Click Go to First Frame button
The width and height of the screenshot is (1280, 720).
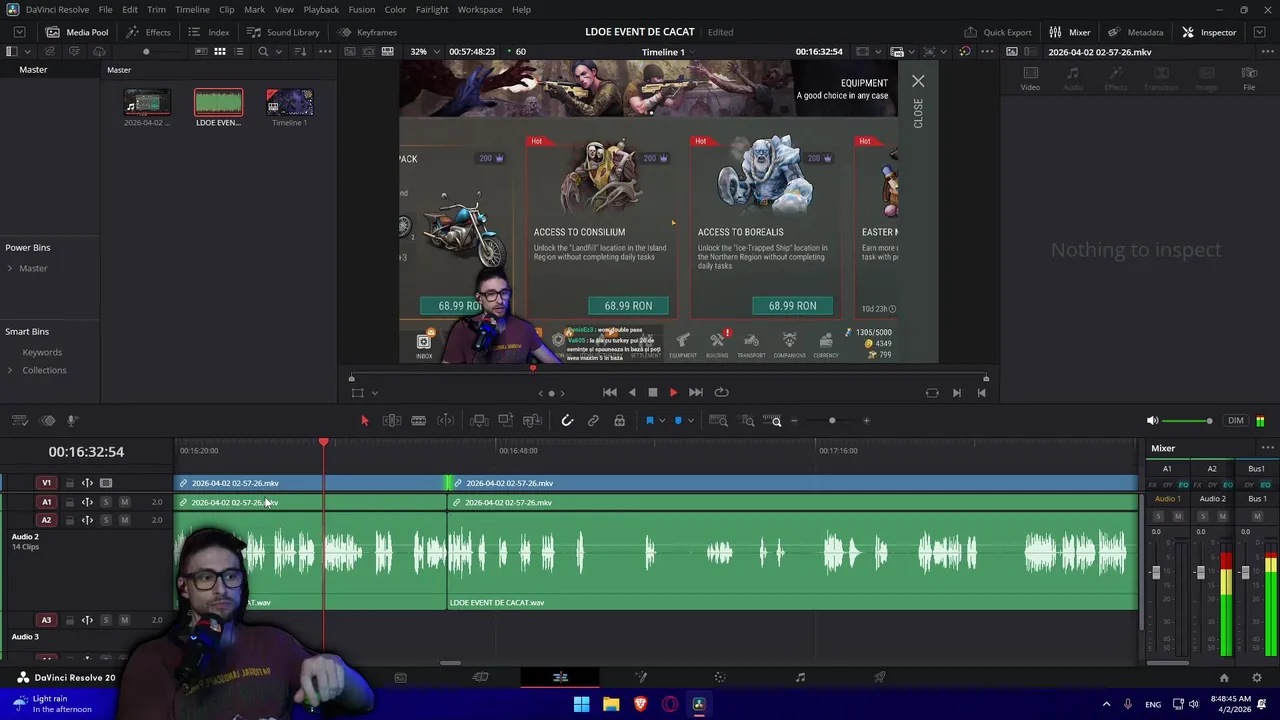tap(610, 393)
